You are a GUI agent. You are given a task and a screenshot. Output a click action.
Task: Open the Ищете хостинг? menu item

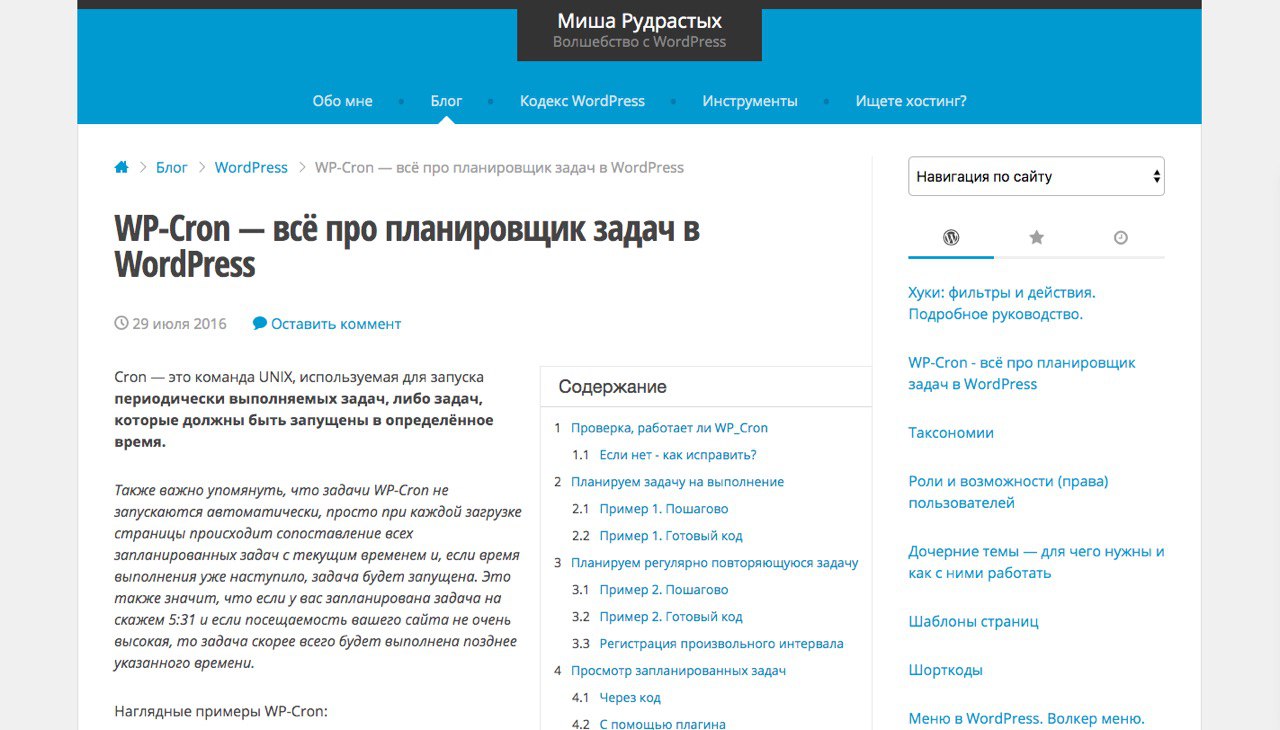911,101
